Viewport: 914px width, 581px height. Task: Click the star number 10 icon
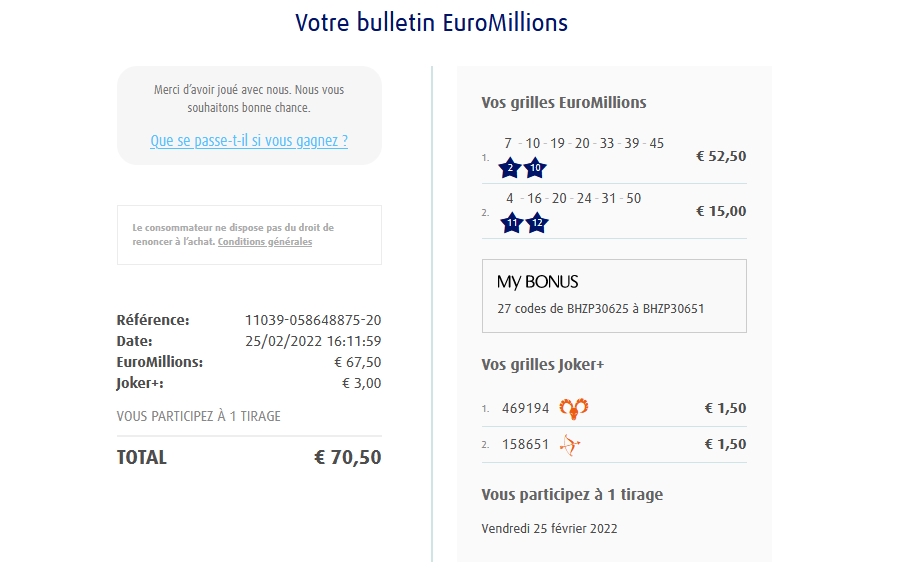[x=536, y=168]
